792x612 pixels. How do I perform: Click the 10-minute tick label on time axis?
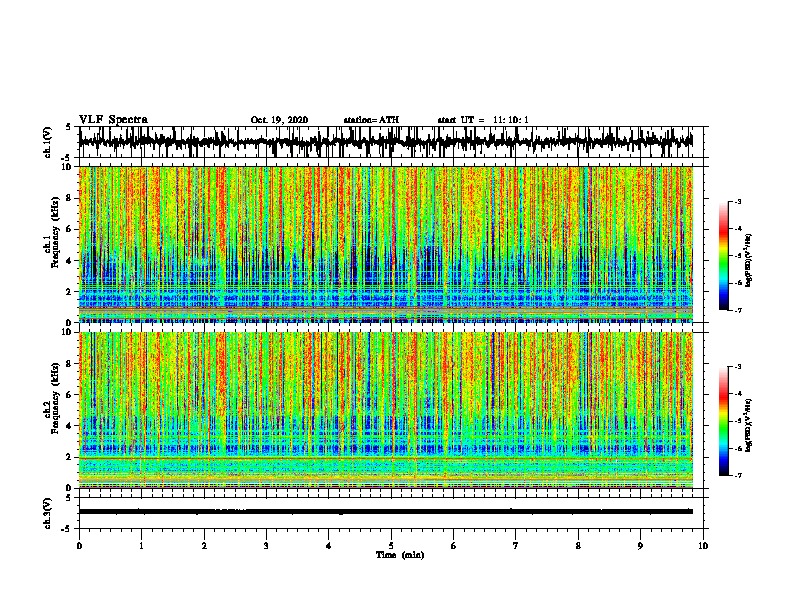point(703,546)
